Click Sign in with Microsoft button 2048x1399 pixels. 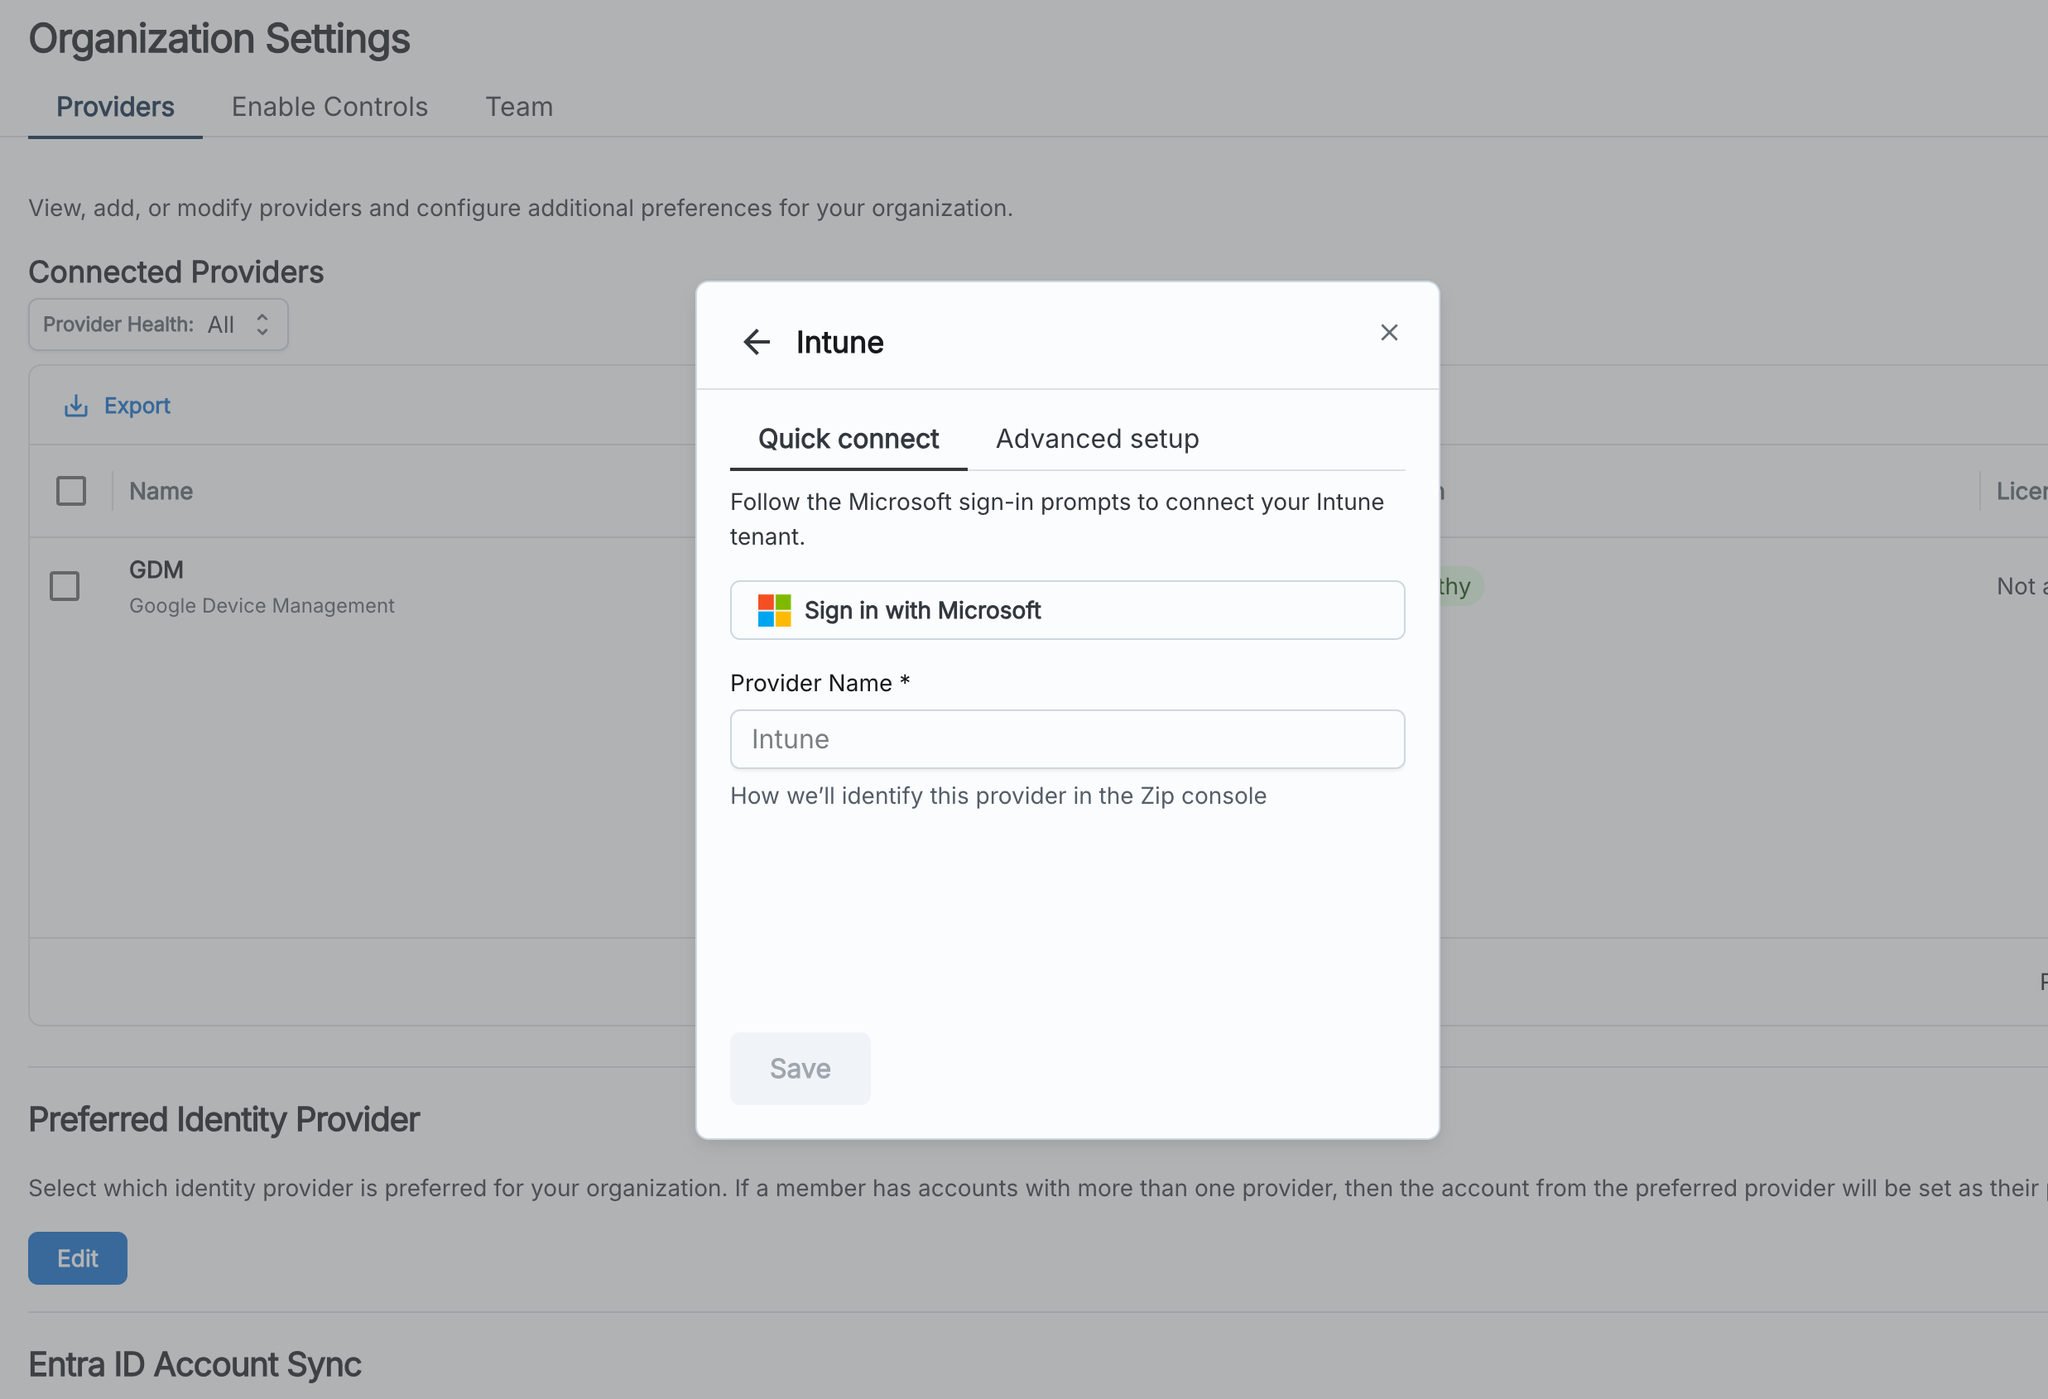point(1067,610)
